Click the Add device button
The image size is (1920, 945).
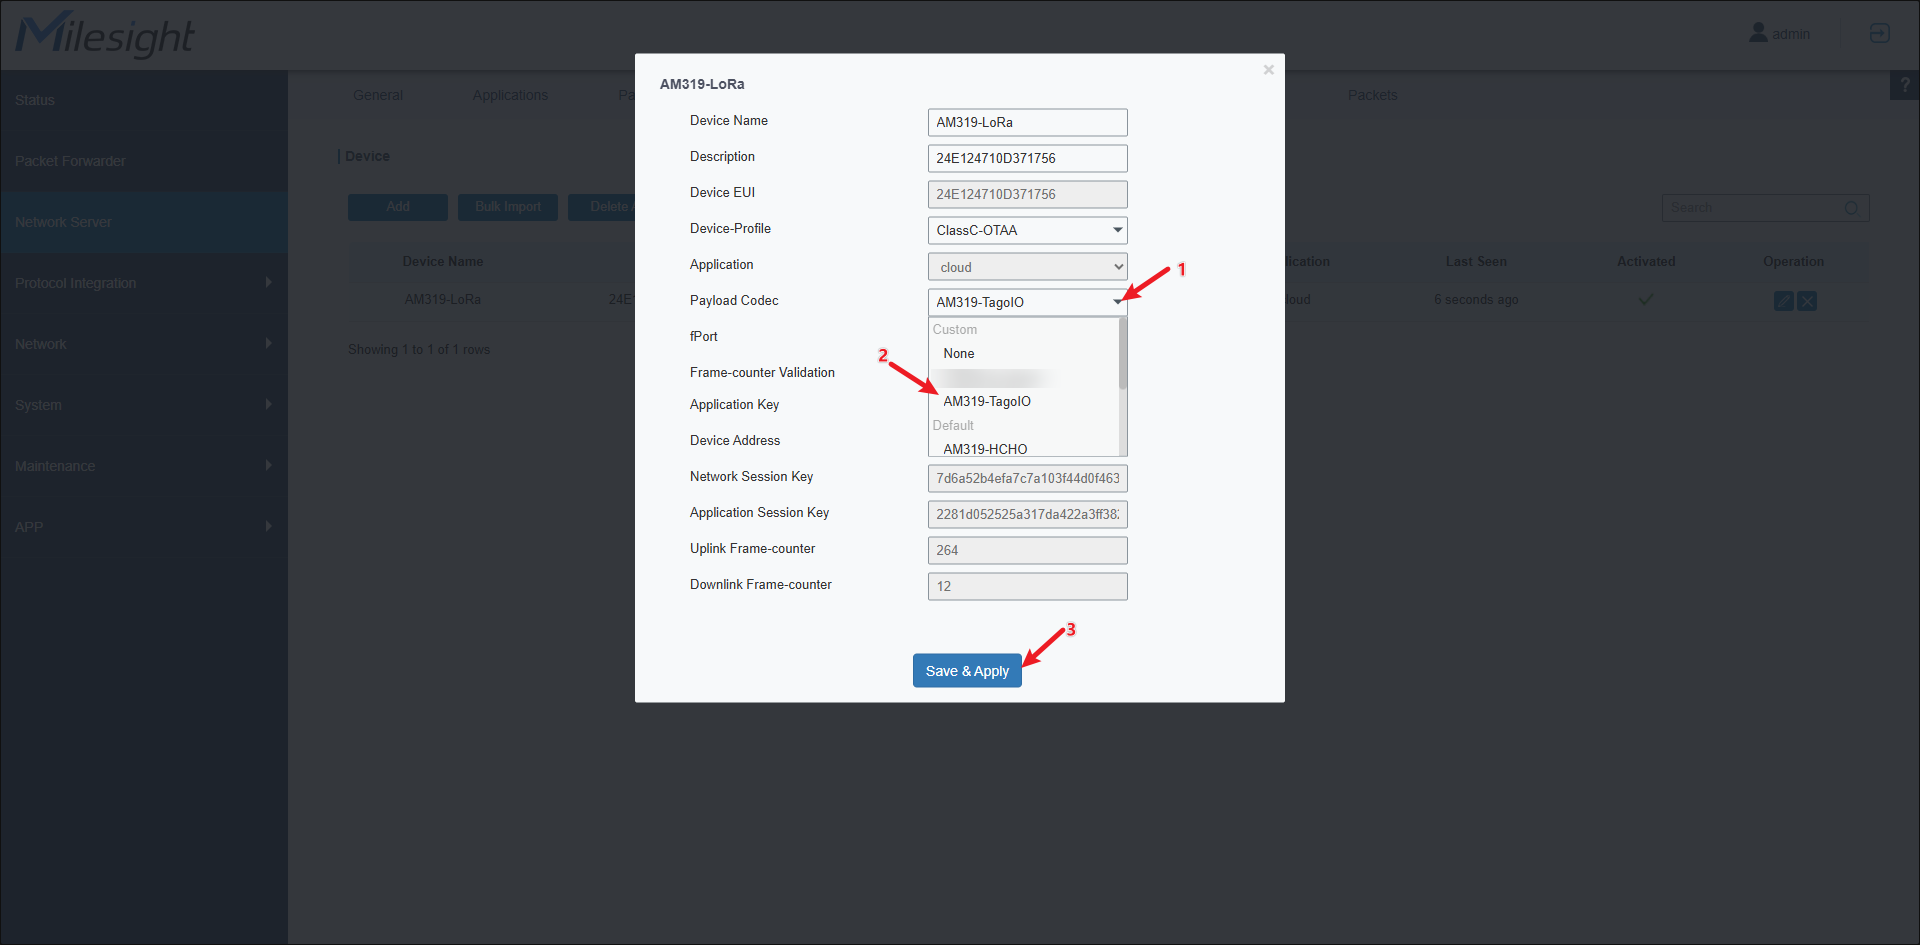click(x=398, y=207)
